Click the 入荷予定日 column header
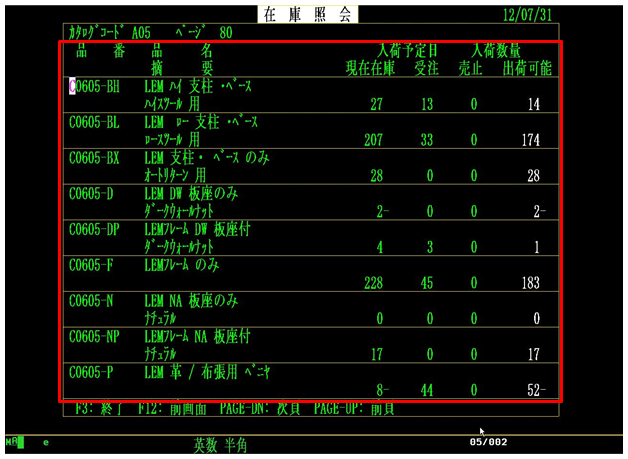This screenshot has height=459, width=628. tap(407, 51)
